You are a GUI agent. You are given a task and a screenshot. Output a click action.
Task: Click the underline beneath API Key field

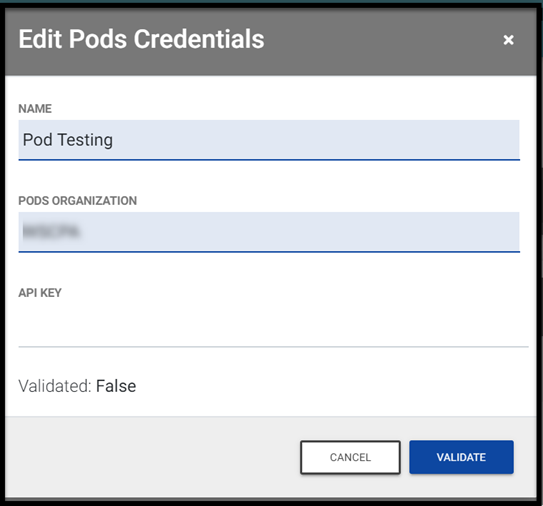(x=273, y=346)
